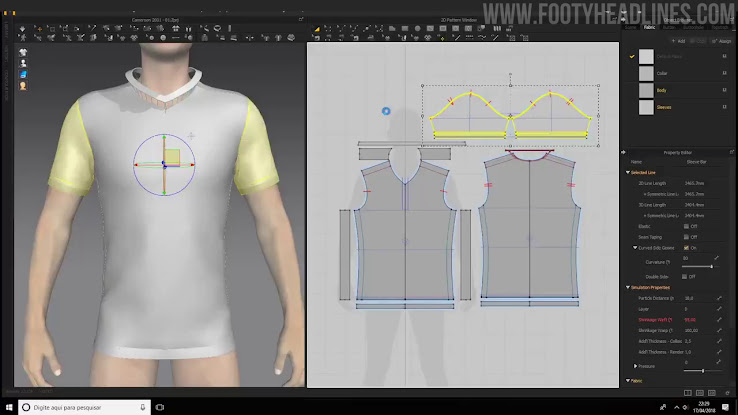Screen dimensions: 738x415
Task: Uncheck the Curved Side Geometry checkbox
Action: click(686, 247)
